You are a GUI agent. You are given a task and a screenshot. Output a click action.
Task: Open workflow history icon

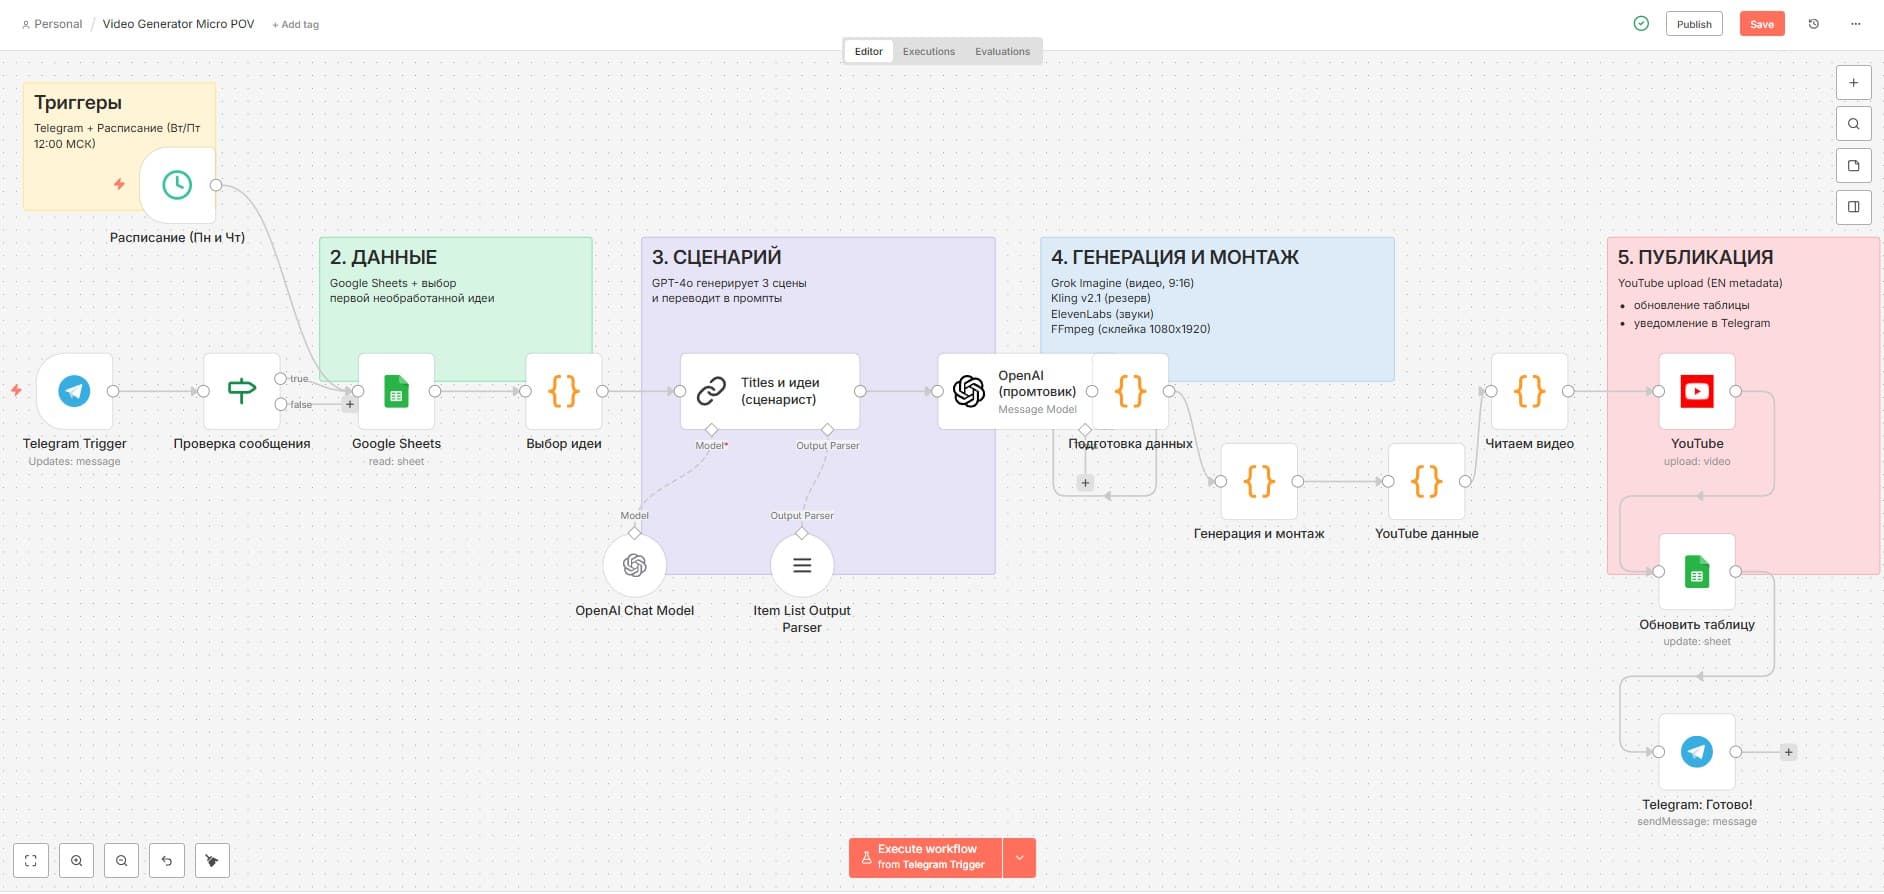click(1813, 24)
